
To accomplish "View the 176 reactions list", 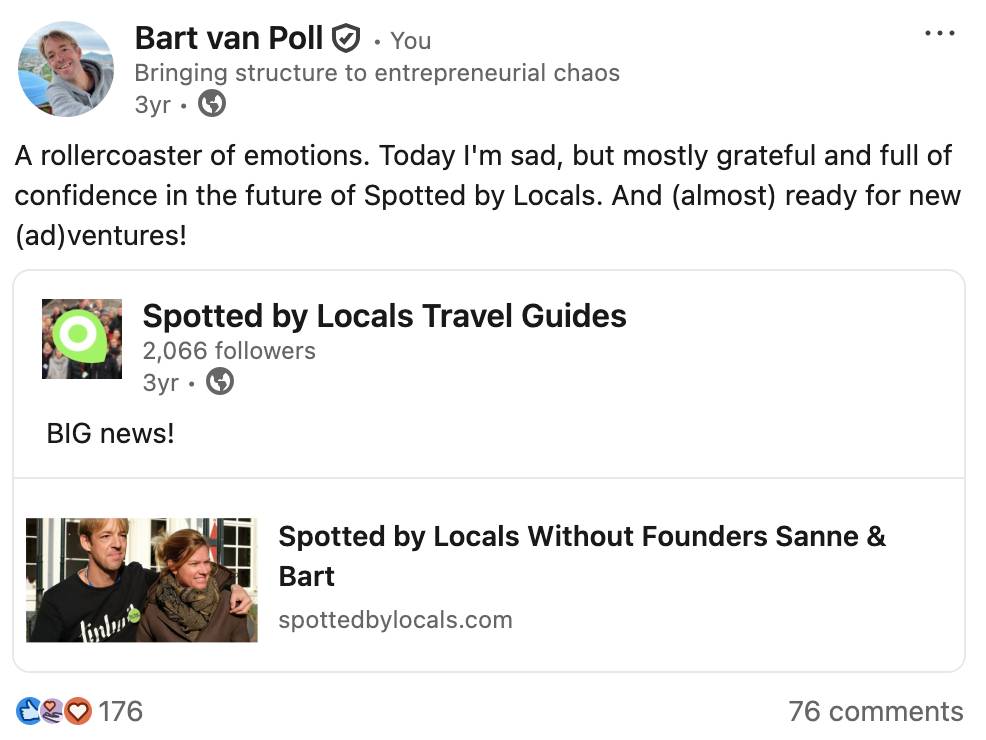I will click(120, 711).
